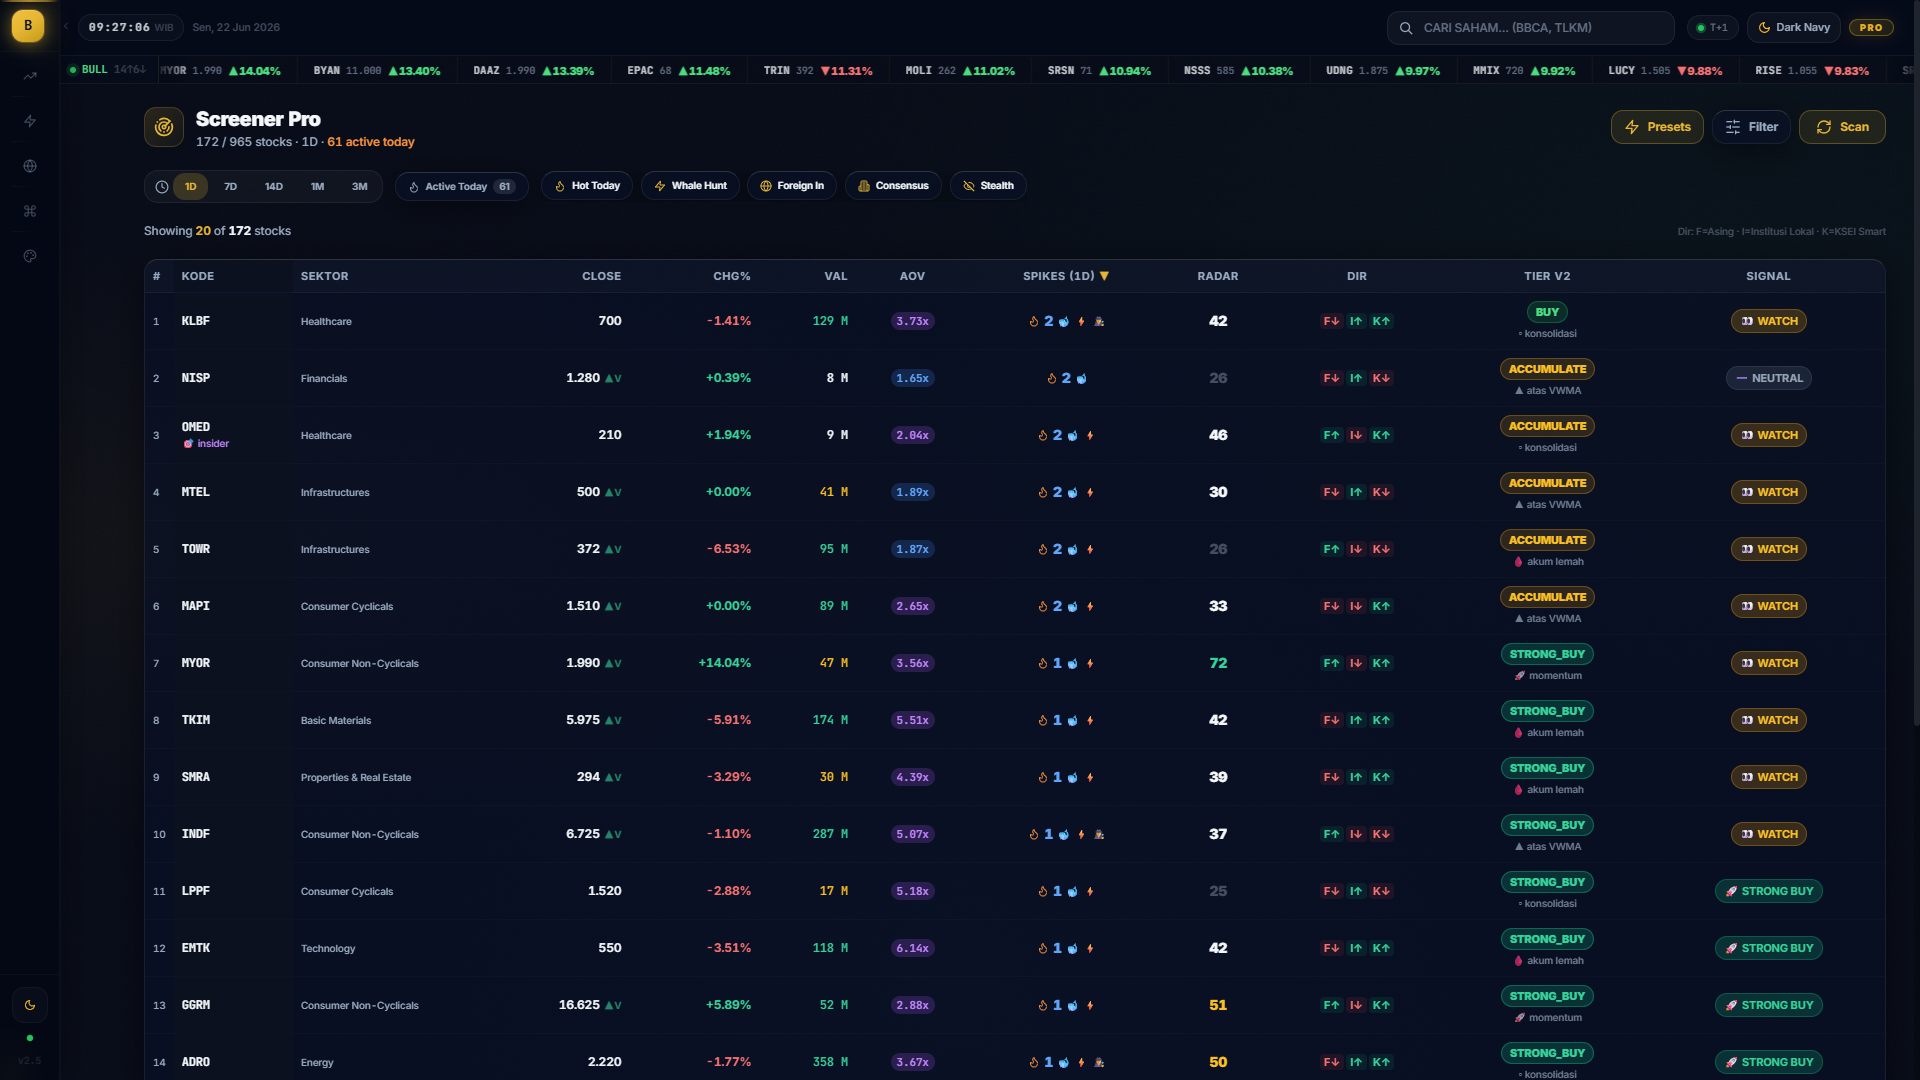Click the insider tag under OMED
This screenshot has height=1080, width=1920.
(206, 444)
